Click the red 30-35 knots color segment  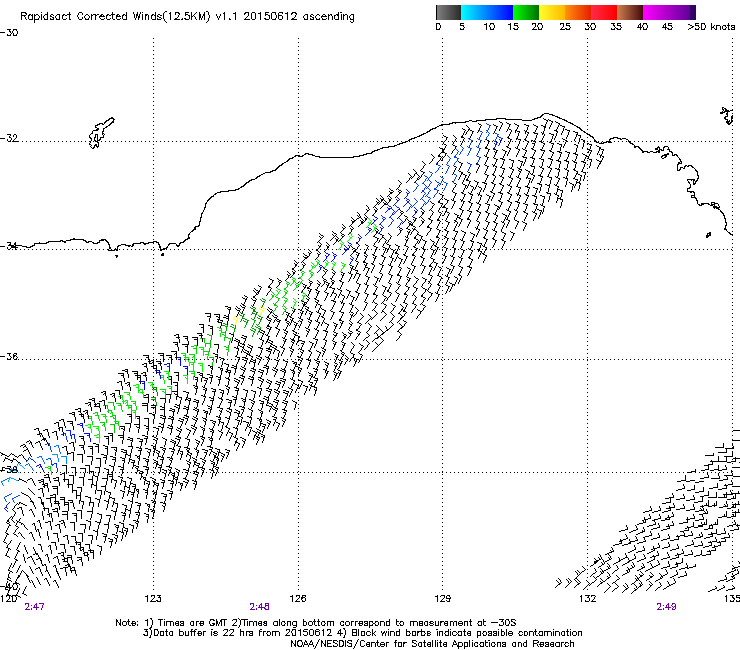604,12
